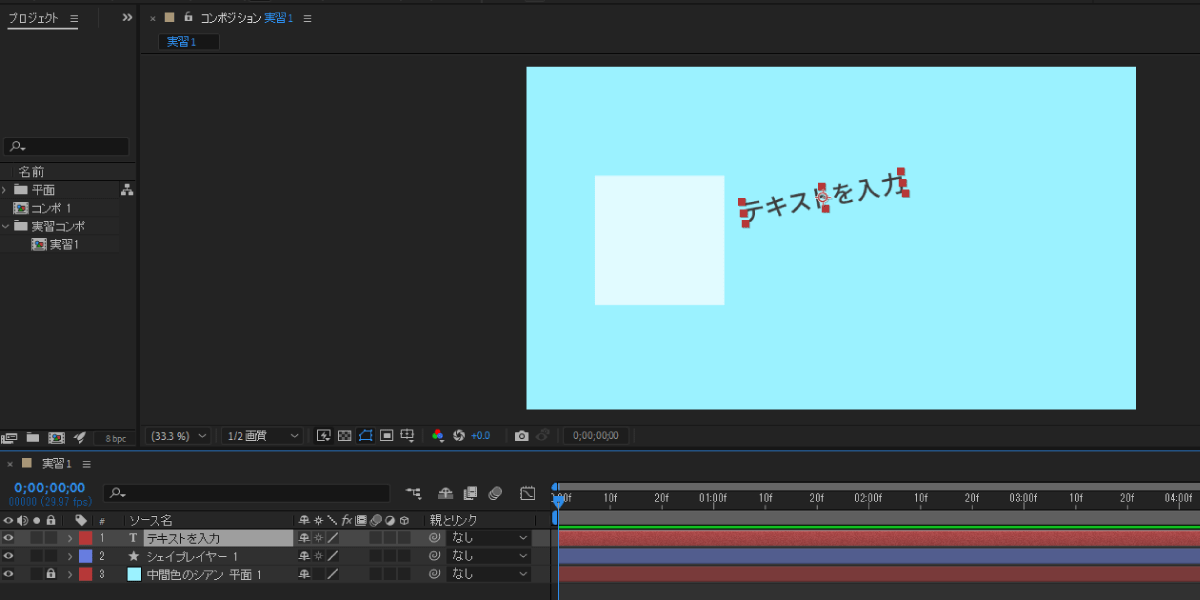Expand properties of シェイプレイヤー 1 layer

coord(70,556)
